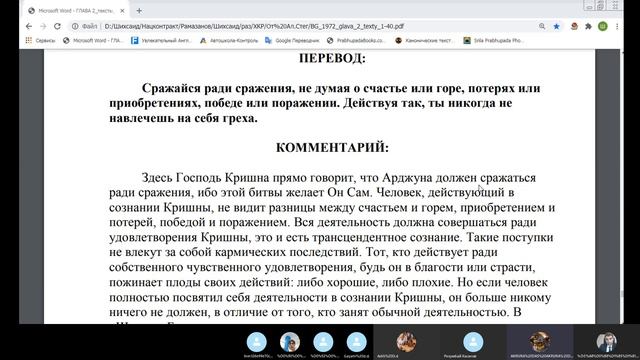Click the browser forward arrow
The image size is (640, 360).
[x=43, y=26]
